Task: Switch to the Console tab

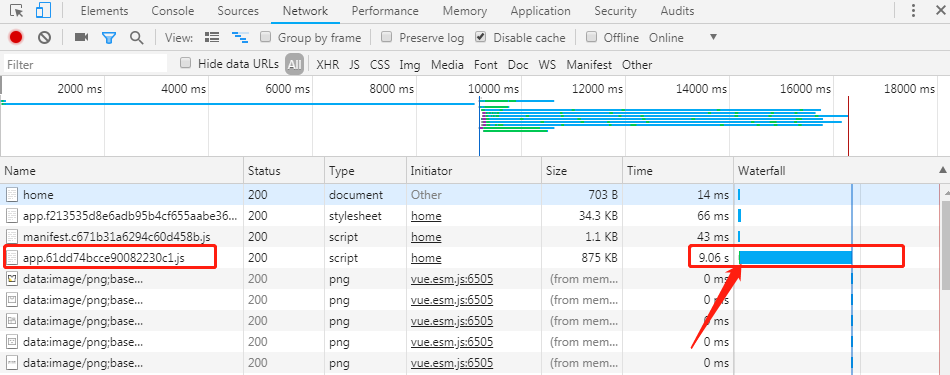Action: [173, 11]
